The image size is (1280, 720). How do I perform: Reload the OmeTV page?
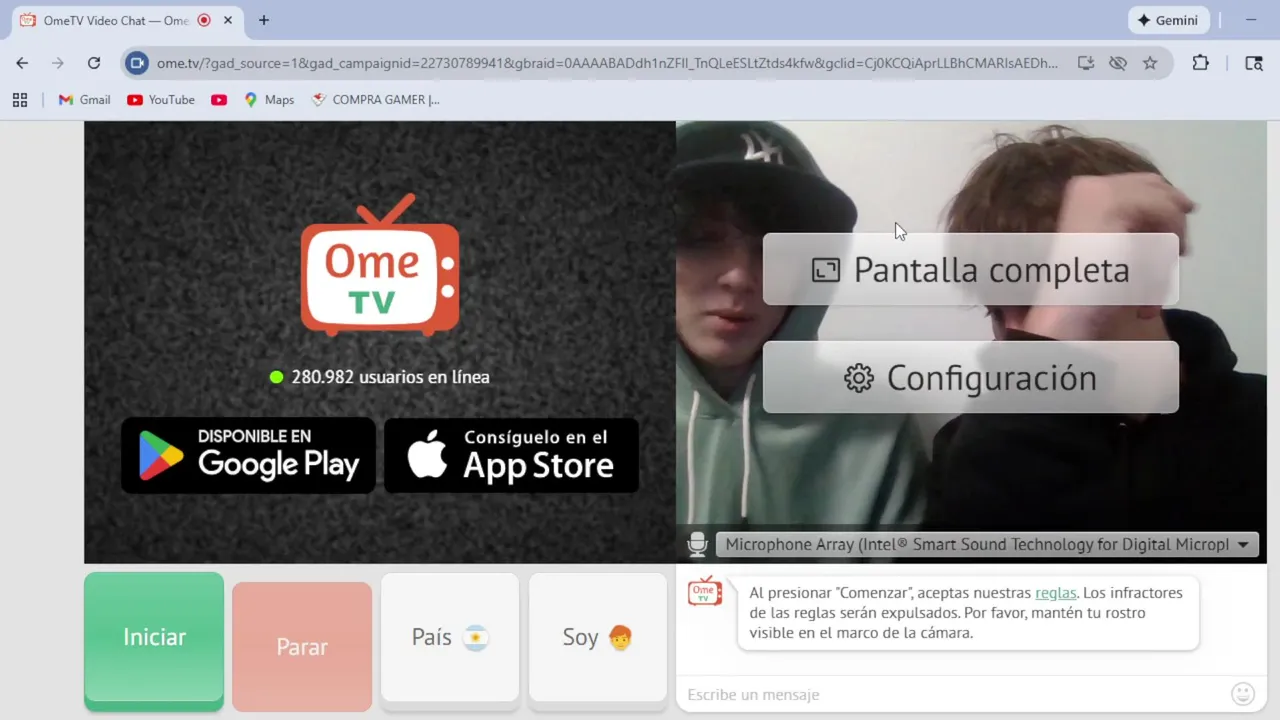tap(94, 63)
